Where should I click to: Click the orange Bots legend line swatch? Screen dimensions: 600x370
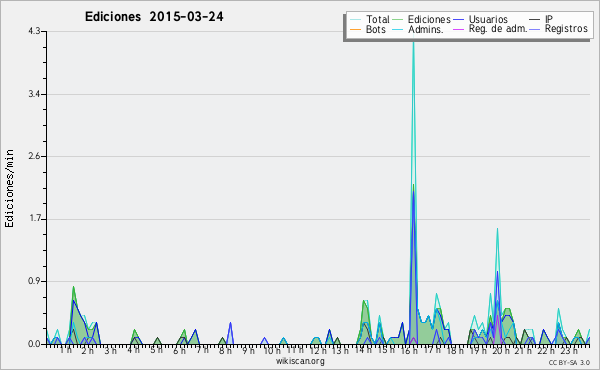pos(355,29)
